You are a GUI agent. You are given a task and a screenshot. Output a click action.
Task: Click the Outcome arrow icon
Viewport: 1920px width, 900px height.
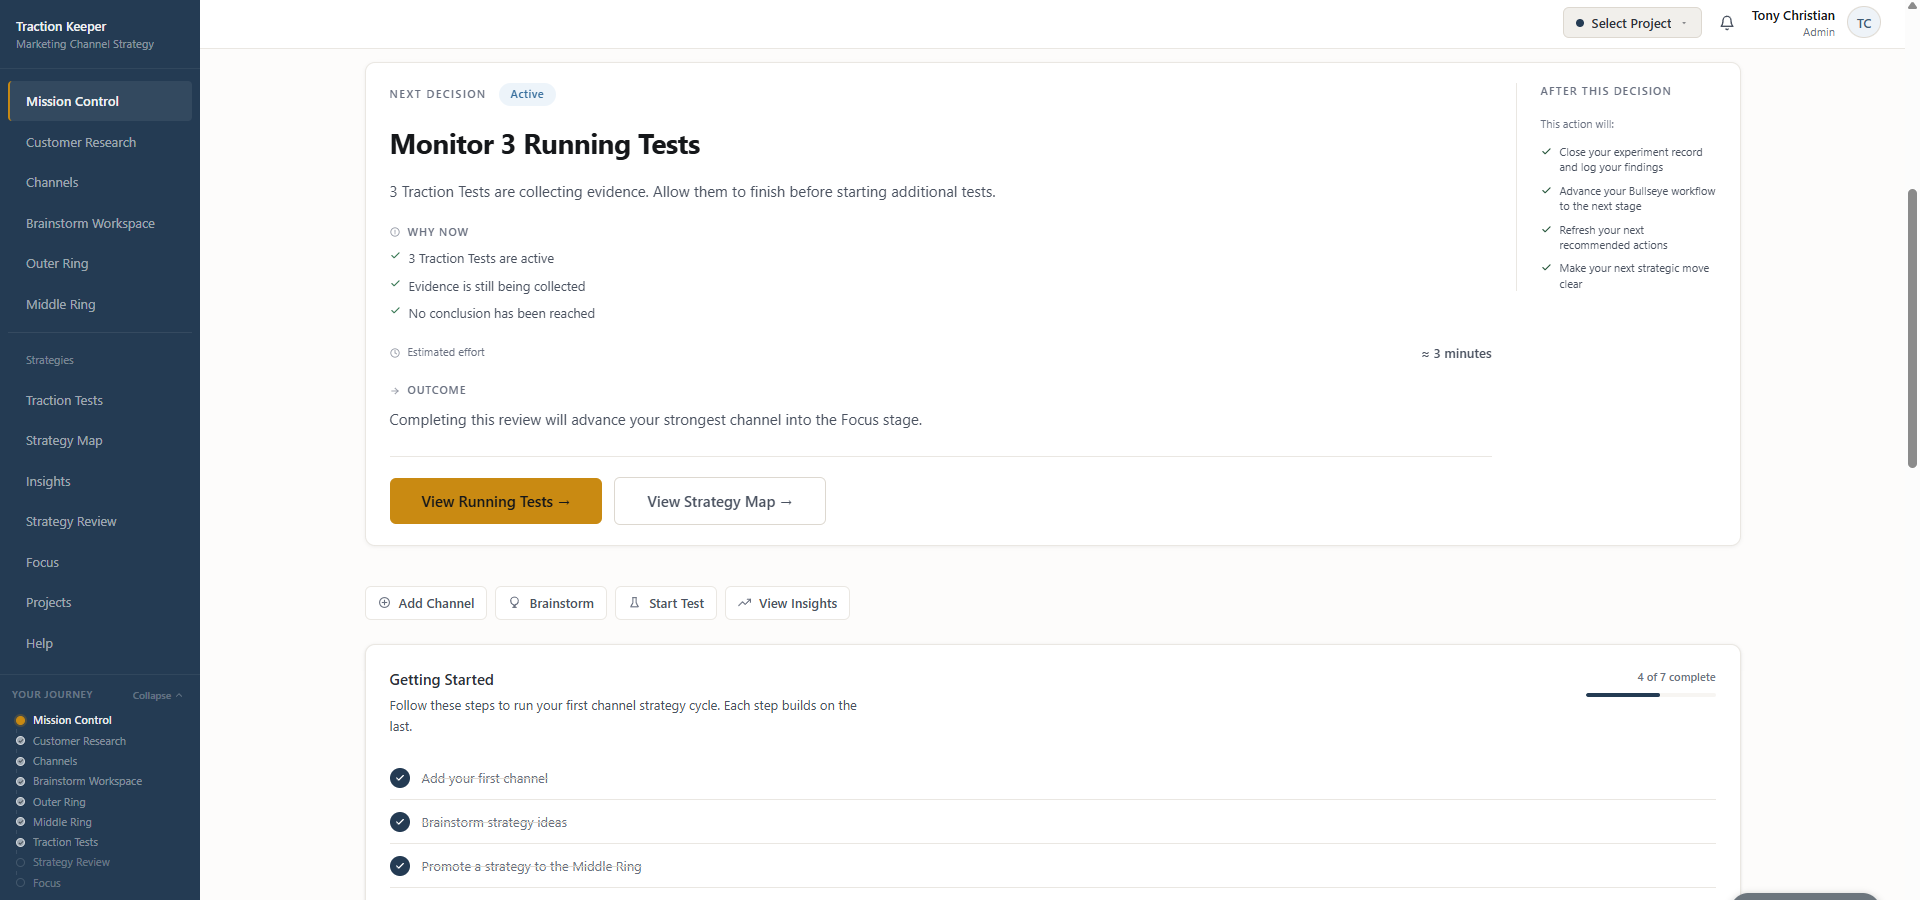click(x=395, y=391)
